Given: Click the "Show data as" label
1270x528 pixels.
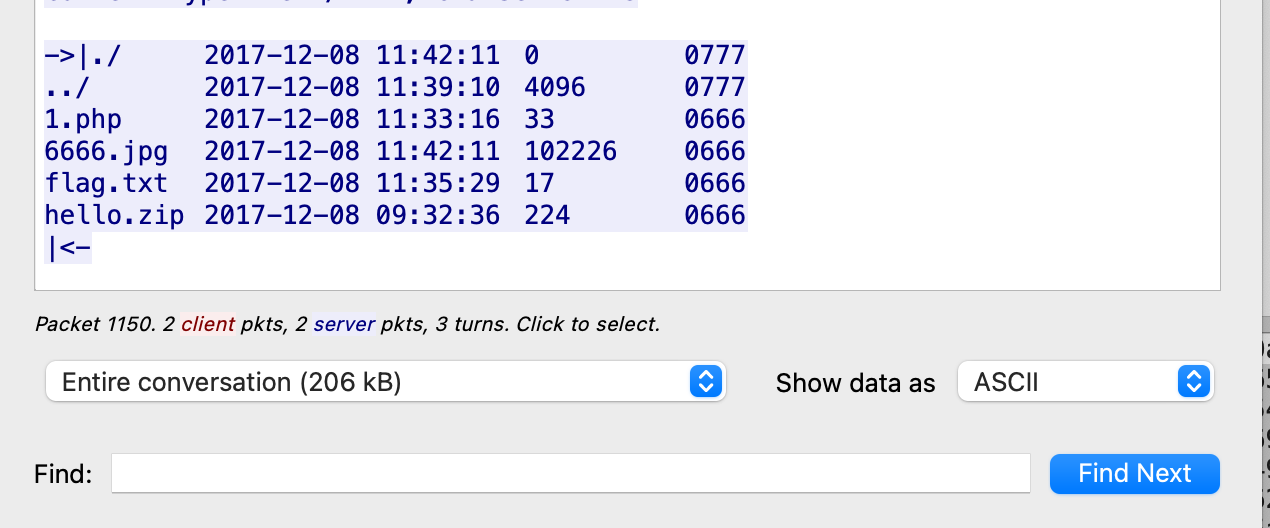Looking at the screenshot, I should point(855,383).
